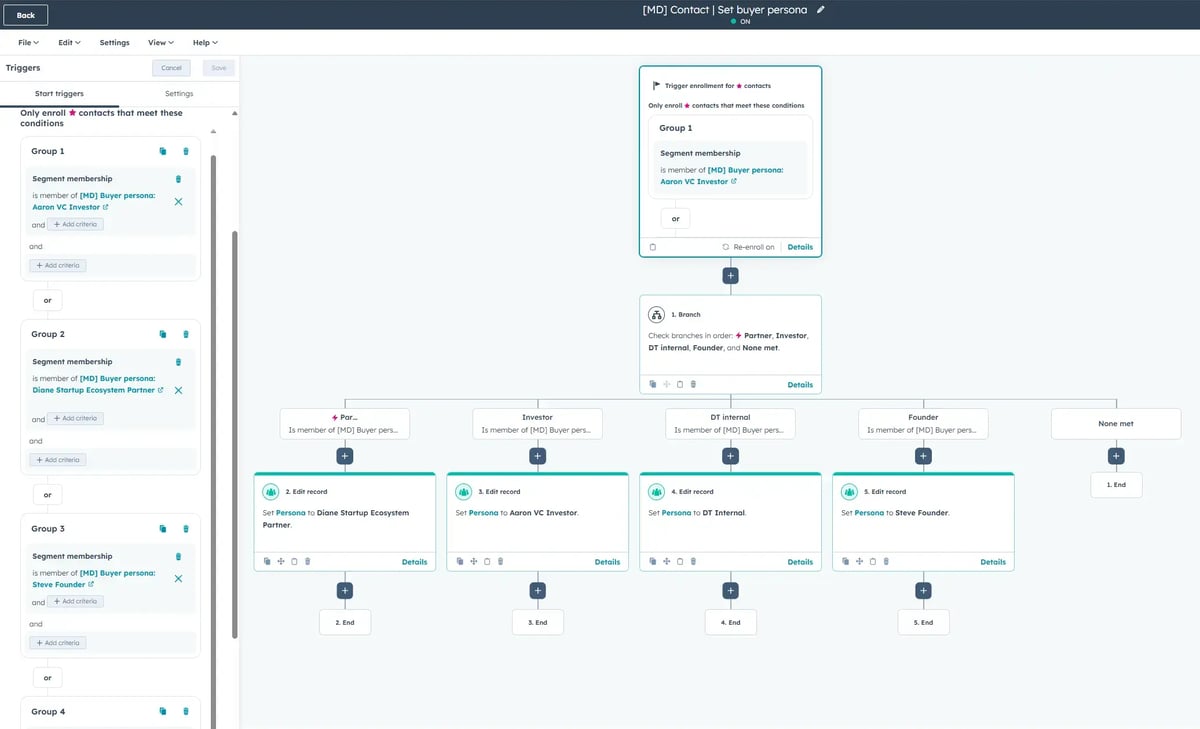This screenshot has width=1200, height=729.
Task: Cancel trigger changes
Action: (x=171, y=68)
